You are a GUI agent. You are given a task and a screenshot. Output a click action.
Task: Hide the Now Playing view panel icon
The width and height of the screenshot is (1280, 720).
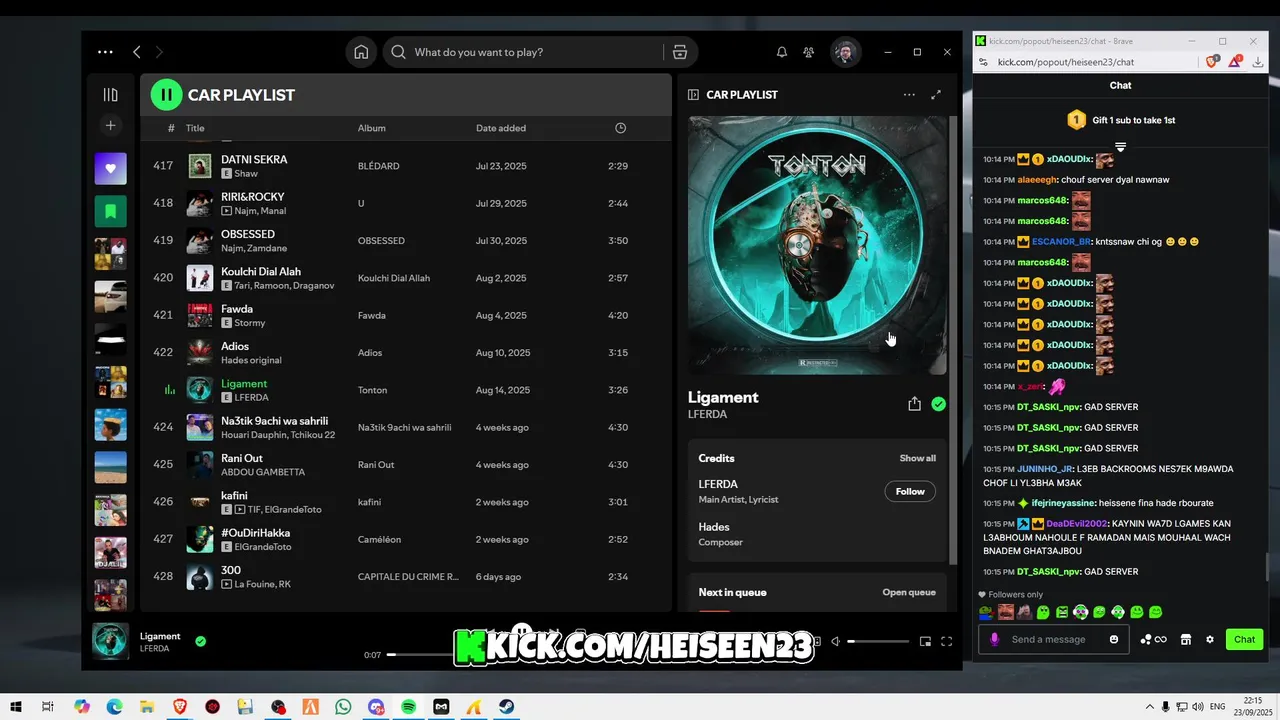point(693,95)
